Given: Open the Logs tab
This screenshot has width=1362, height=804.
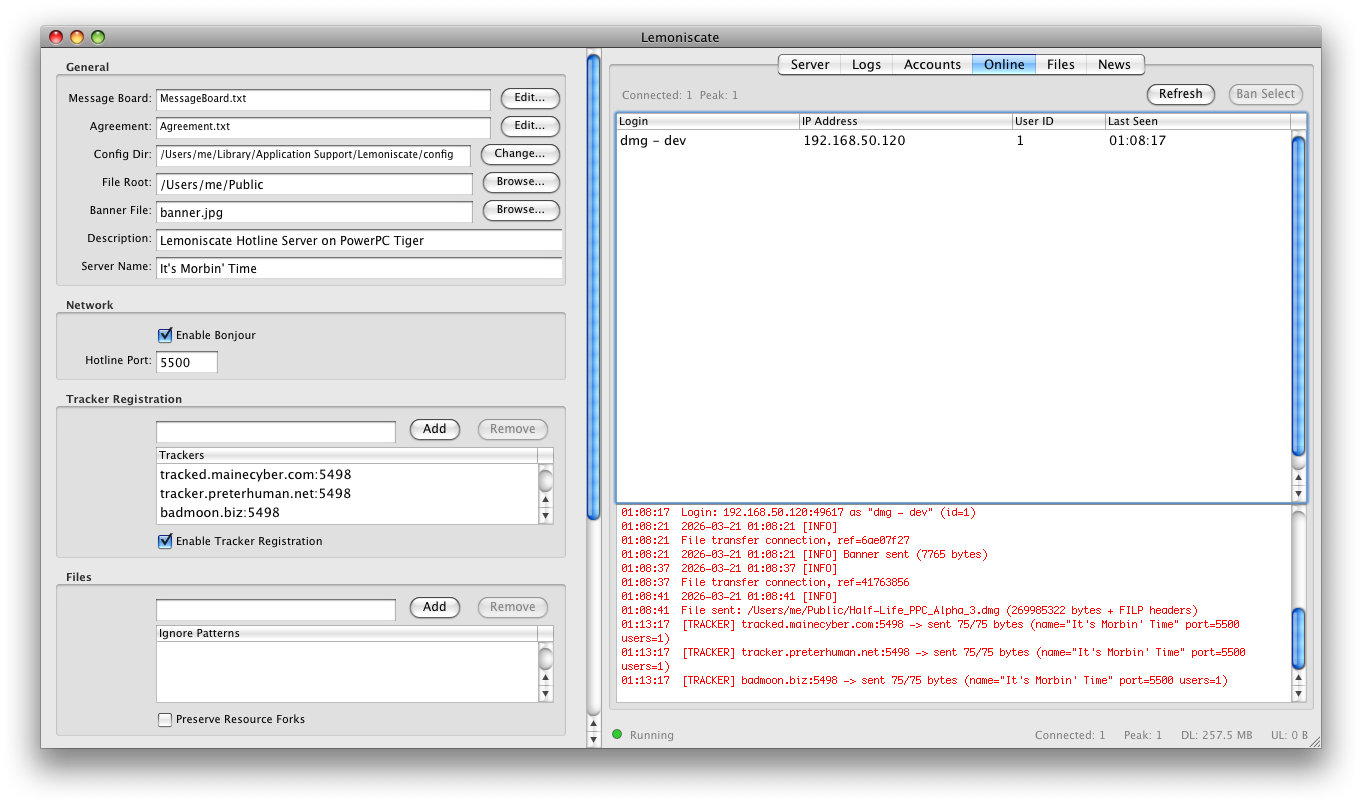Looking at the screenshot, I should 866,64.
